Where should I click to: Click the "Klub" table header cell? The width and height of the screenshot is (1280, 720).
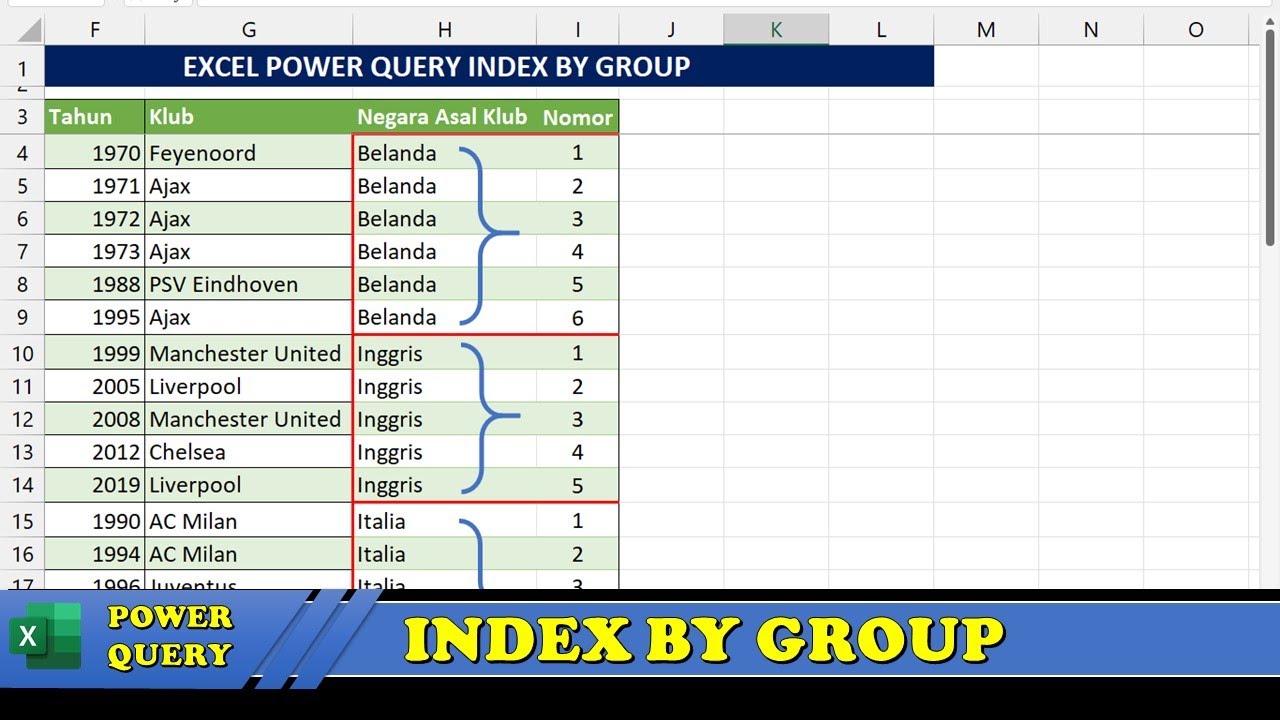coord(249,117)
